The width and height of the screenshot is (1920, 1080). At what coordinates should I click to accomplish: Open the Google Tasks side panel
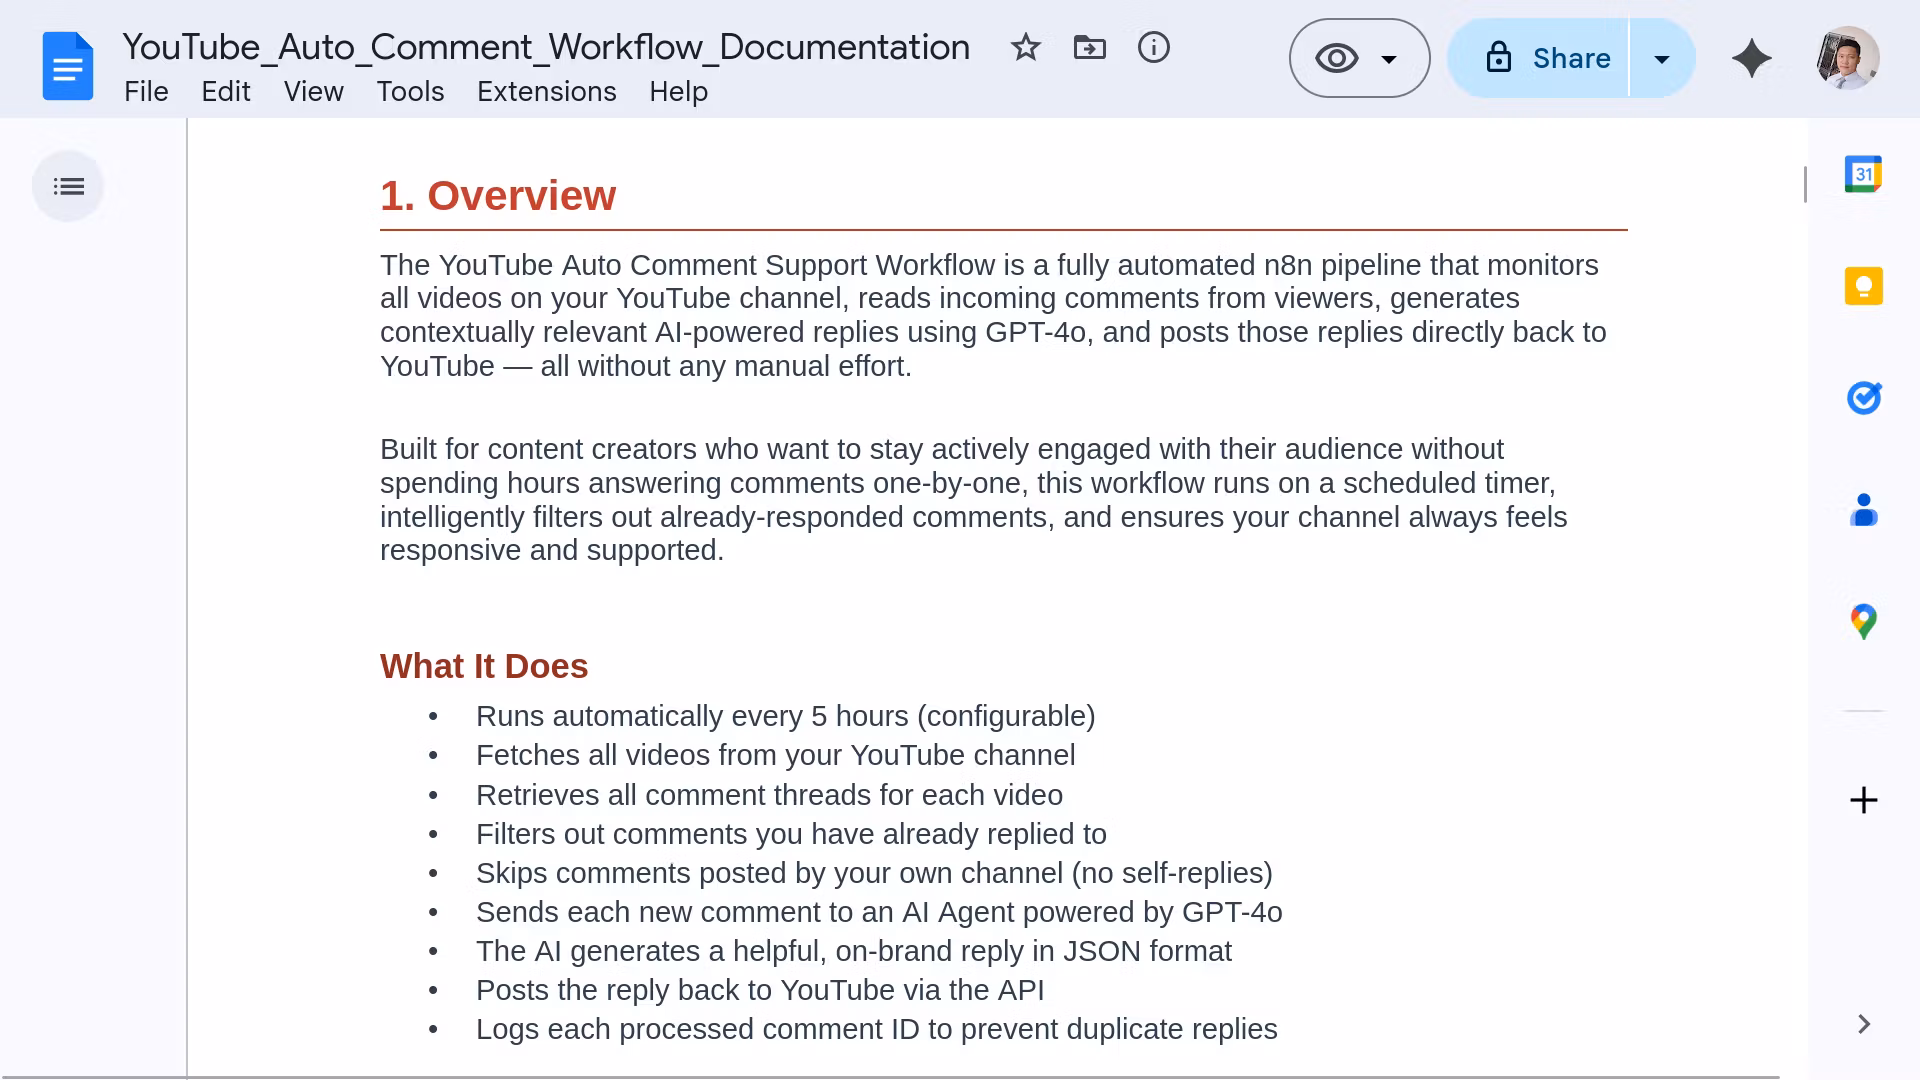1863,398
